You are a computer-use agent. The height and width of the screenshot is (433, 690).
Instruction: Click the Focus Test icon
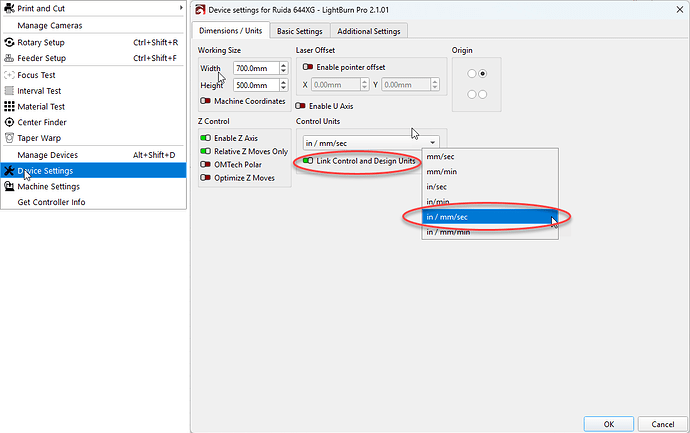tap(9, 75)
